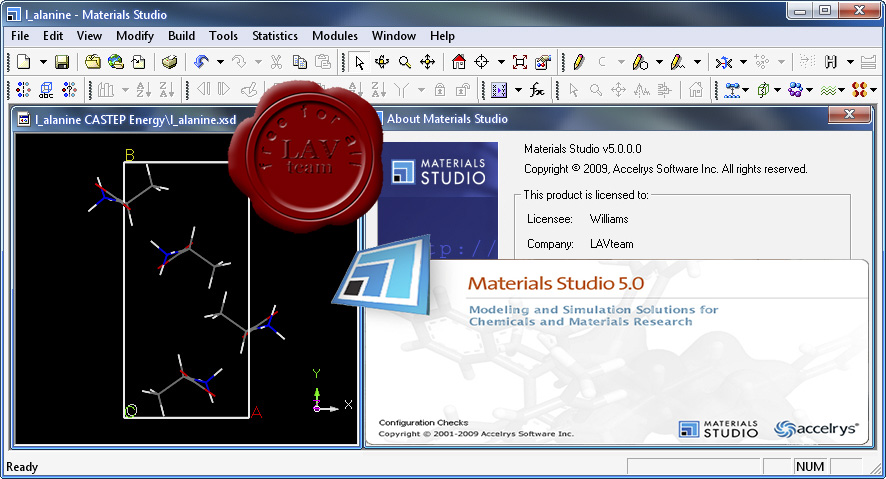
Task: Click the atom selection dots icon
Action: coord(23,89)
